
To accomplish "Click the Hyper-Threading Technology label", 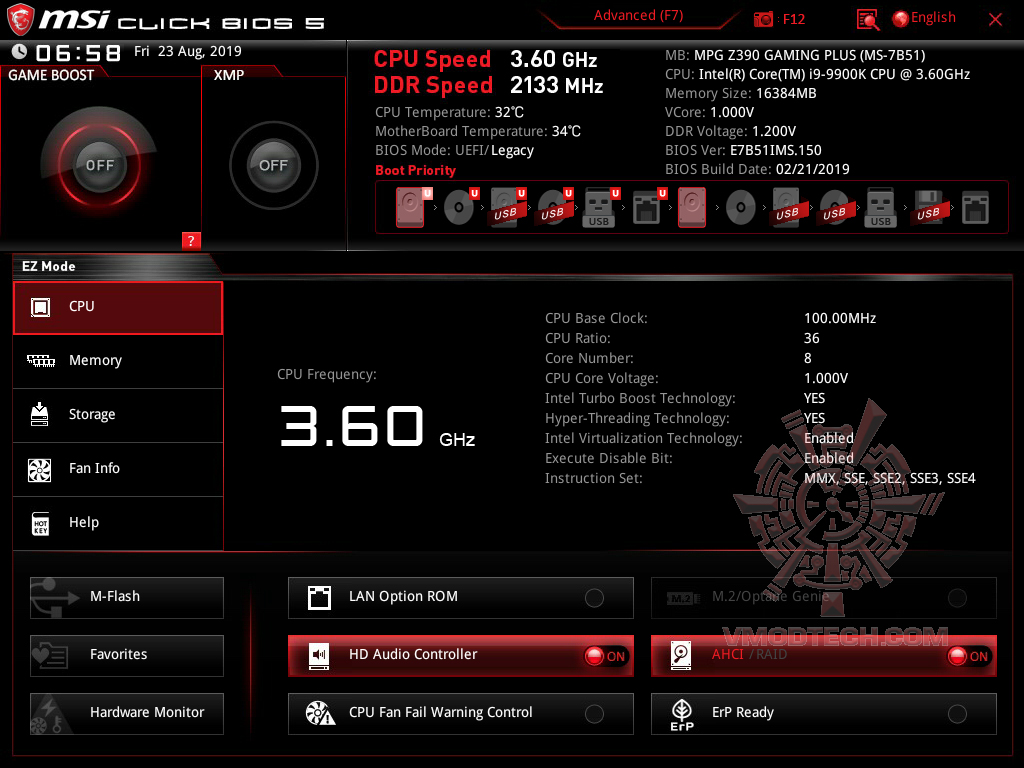I will click(x=637, y=418).
